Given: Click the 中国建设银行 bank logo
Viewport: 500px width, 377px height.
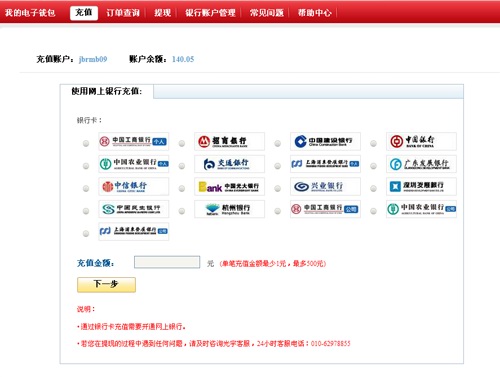Looking at the screenshot, I should (325, 141).
